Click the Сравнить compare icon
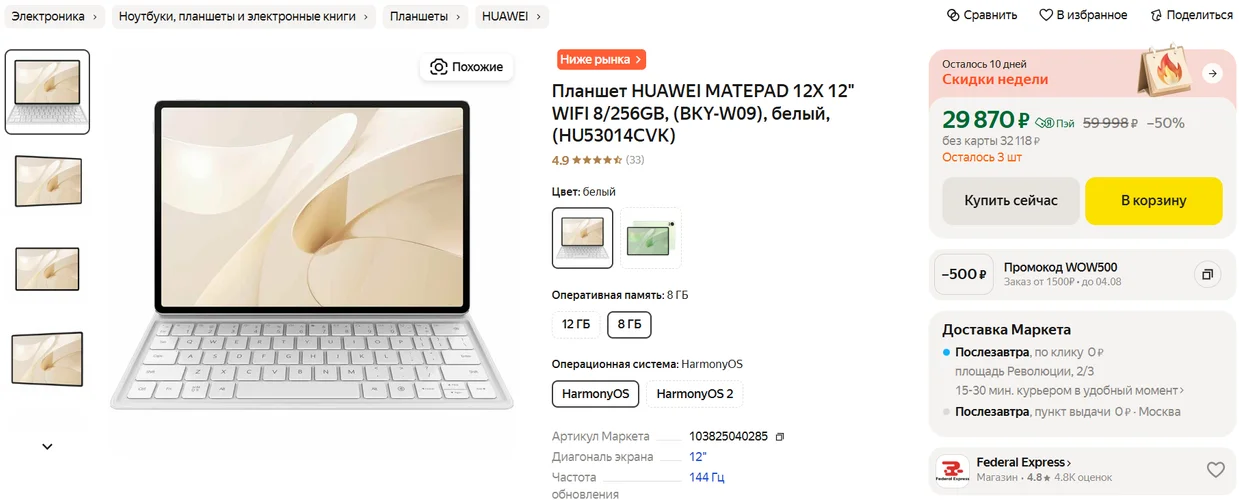Viewport: 1239px width, 500px height. (953, 15)
